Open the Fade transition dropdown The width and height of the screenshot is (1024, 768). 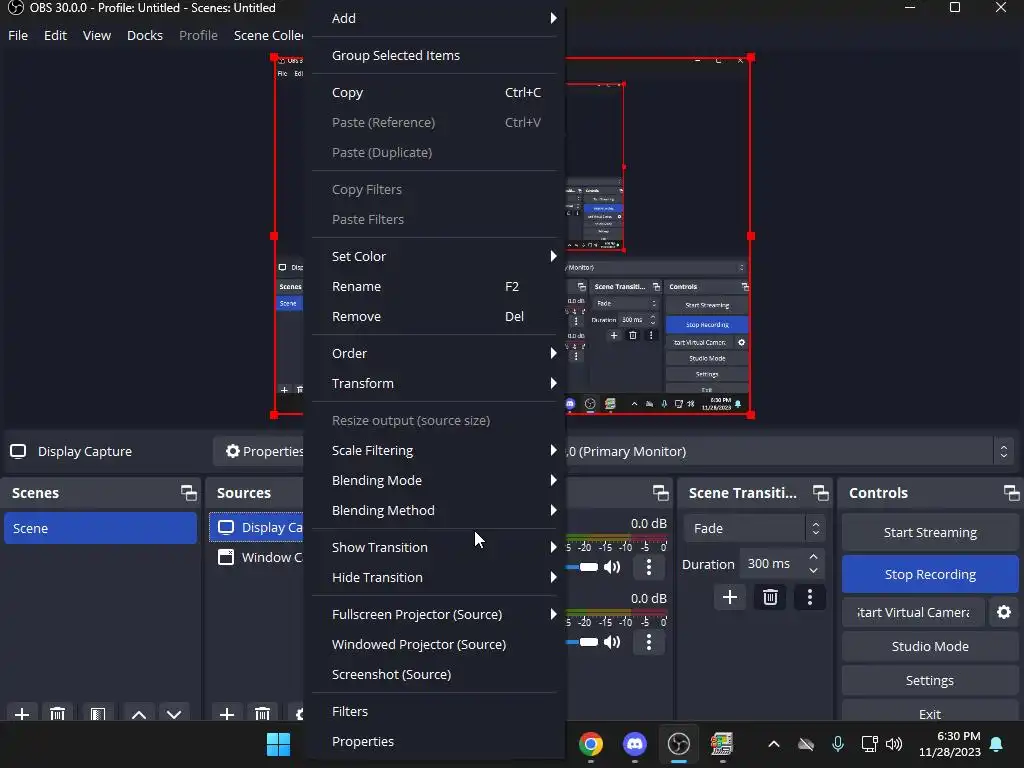click(754, 528)
